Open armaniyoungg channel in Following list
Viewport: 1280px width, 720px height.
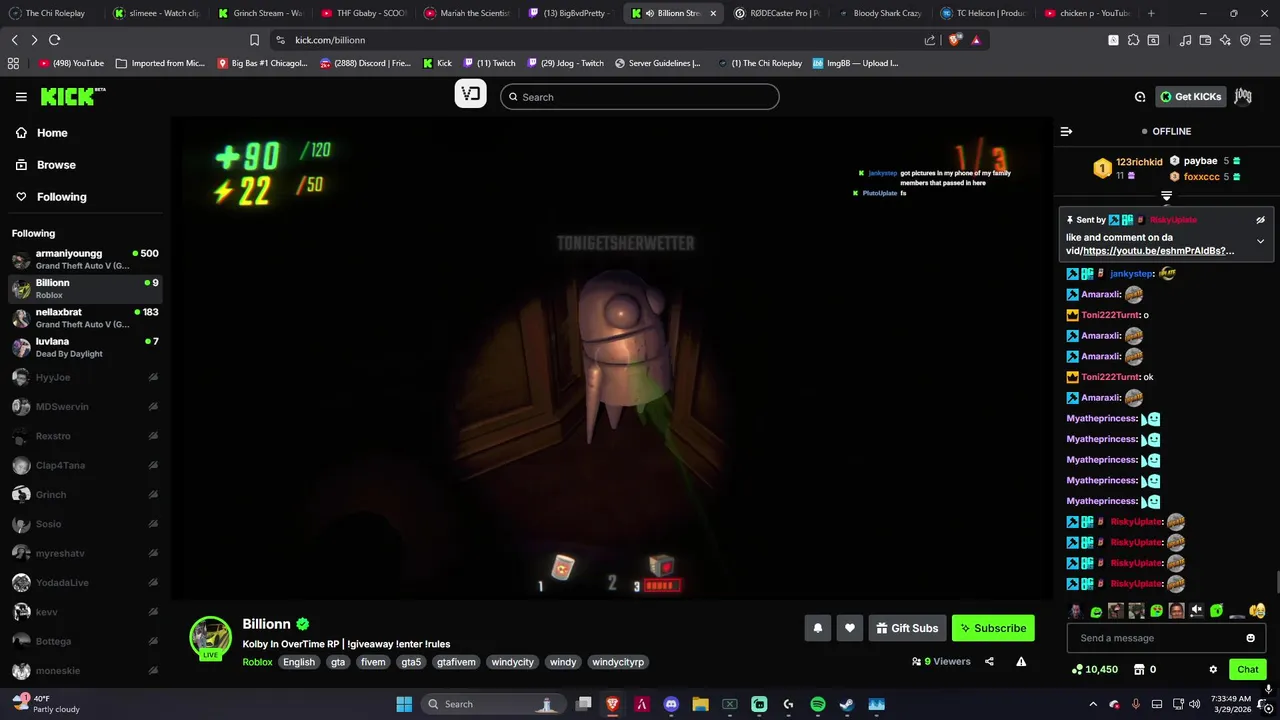tap(84, 259)
